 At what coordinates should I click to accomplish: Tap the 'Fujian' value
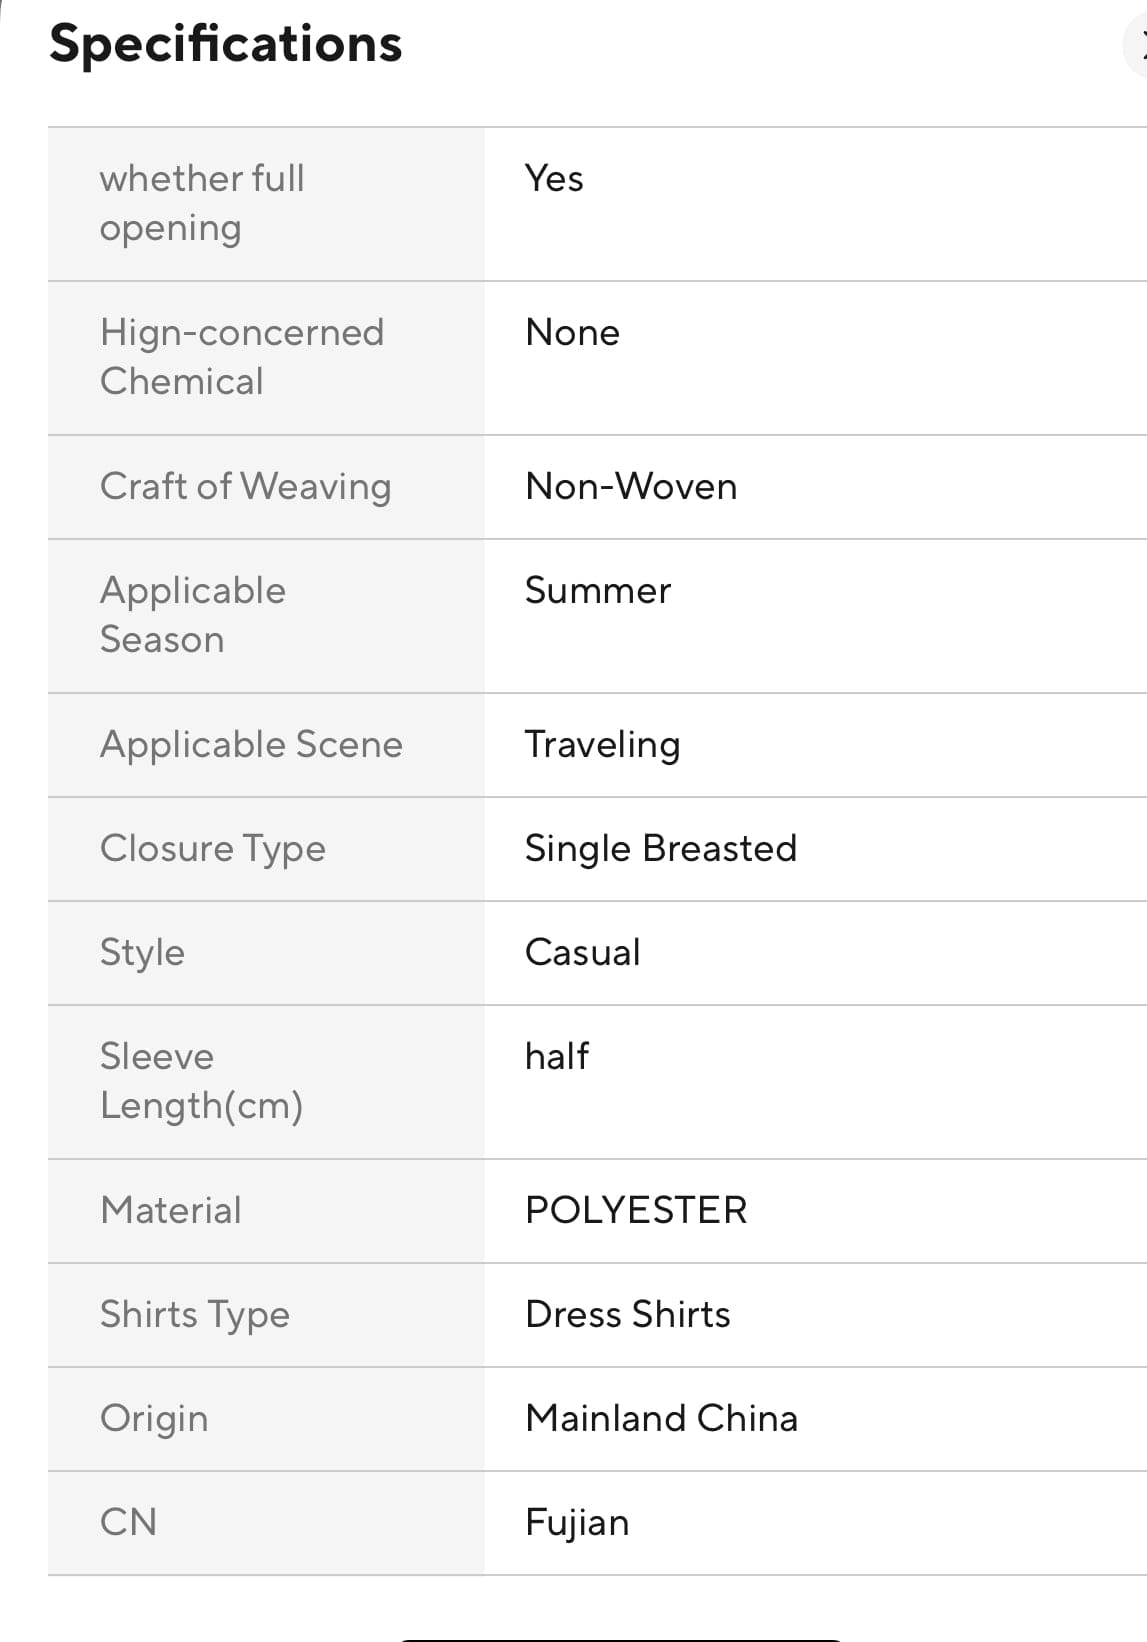click(x=577, y=1523)
